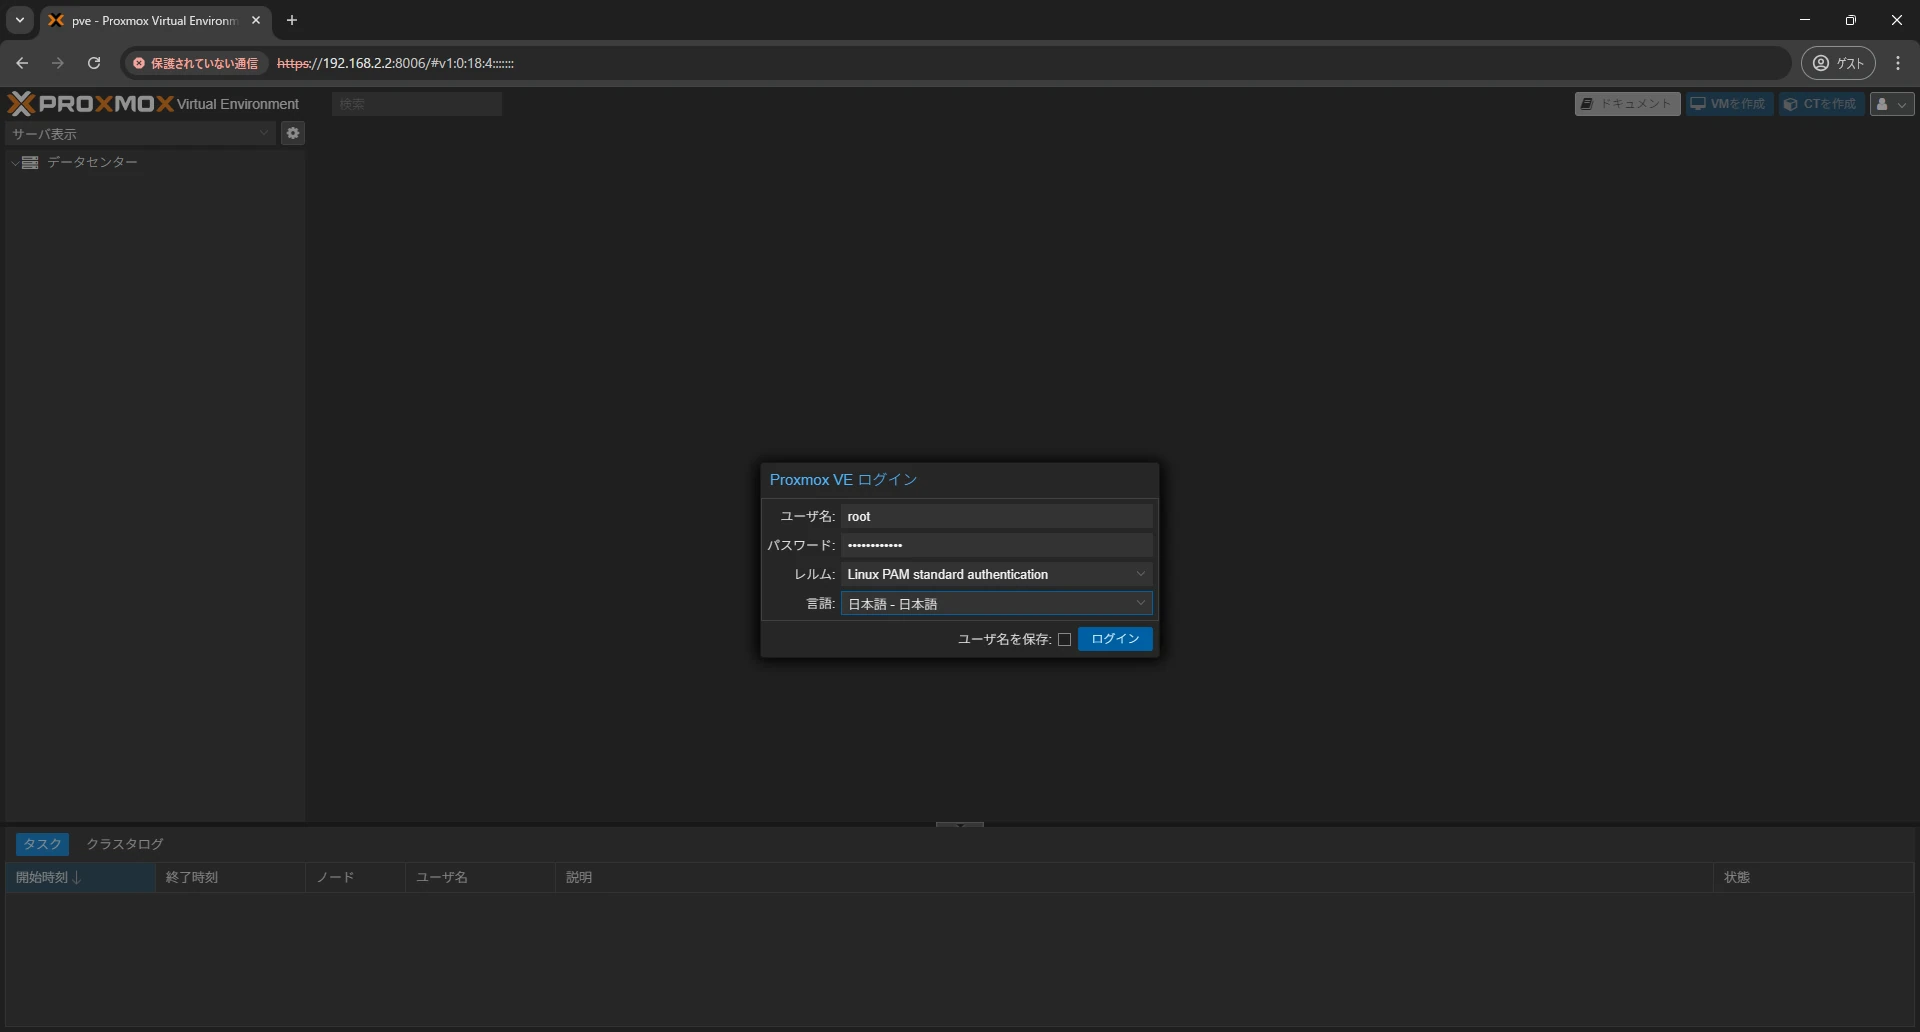Click the ログイン login button
The image size is (1920, 1032).
coord(1115,639)
